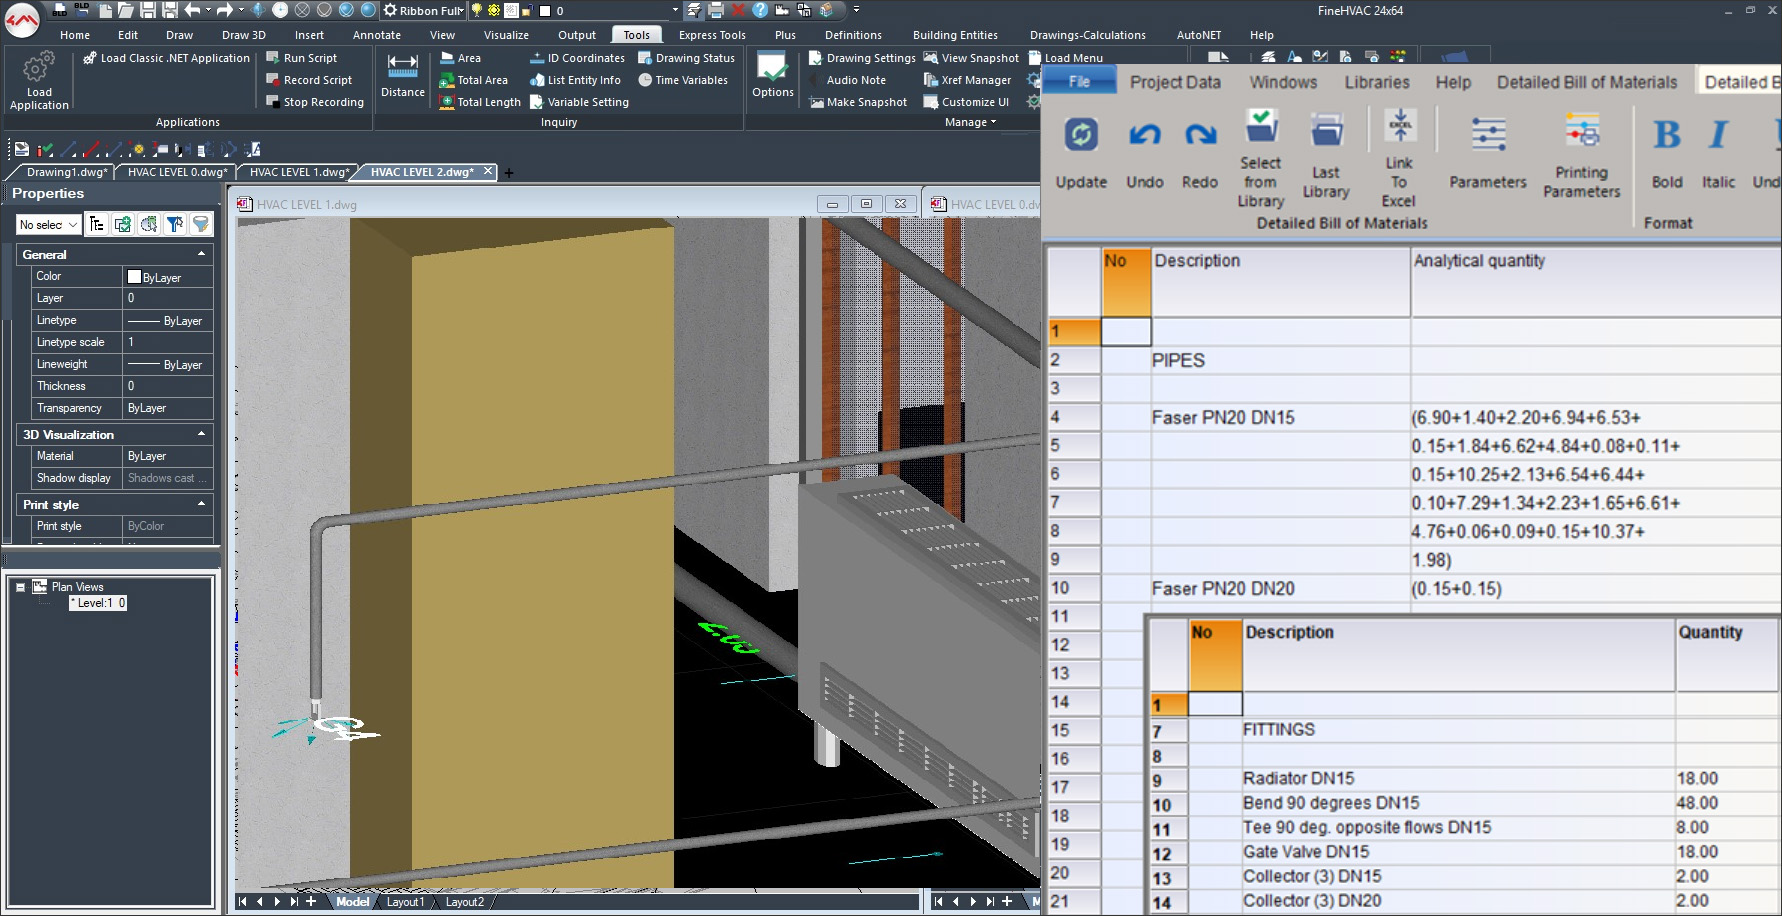Open Printing Parameters settings
This screenshot has width=1782, height=916.
point(1581,133)
